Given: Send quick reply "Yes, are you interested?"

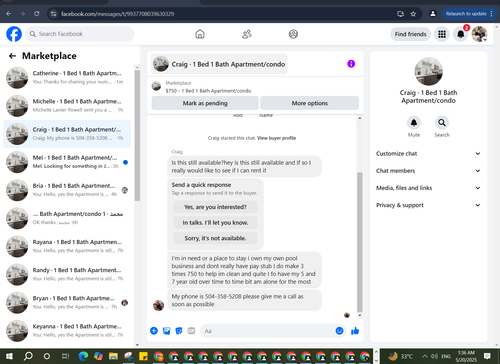Looking at the screenshot, I should [x=215, y=207].
